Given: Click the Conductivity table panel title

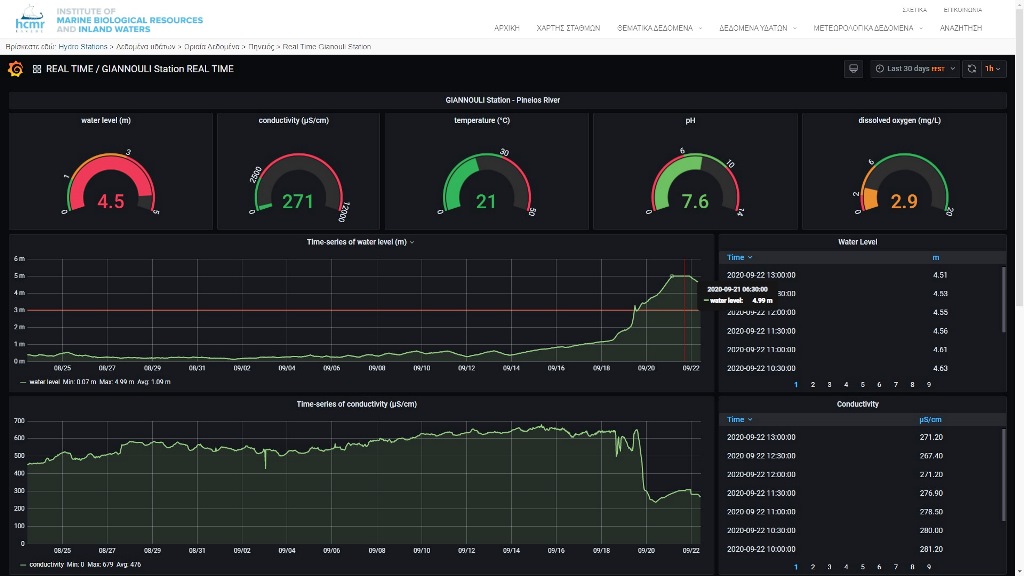Looking at the screenshot, I should [x=857, y=404].
